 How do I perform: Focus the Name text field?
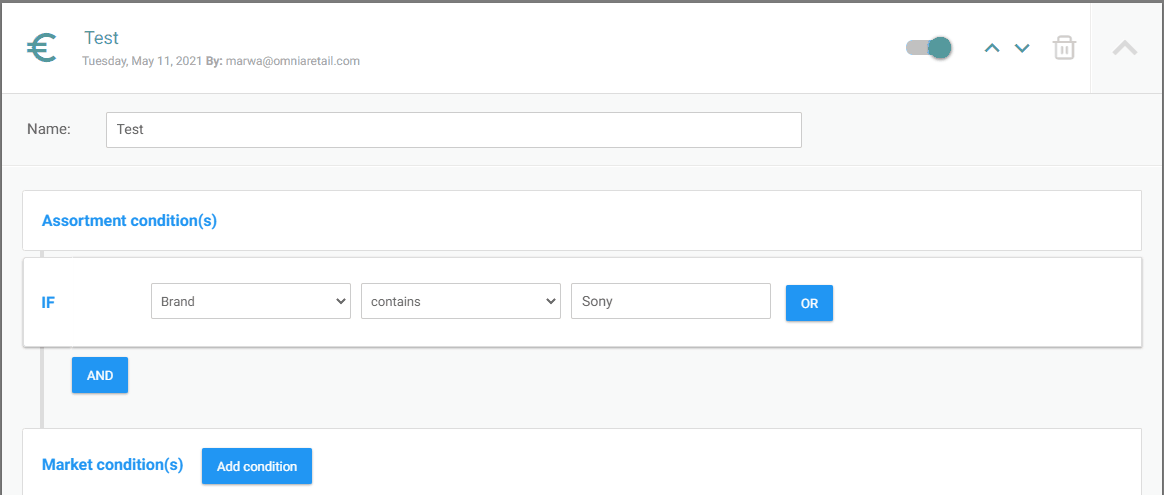tap(454, 130)
